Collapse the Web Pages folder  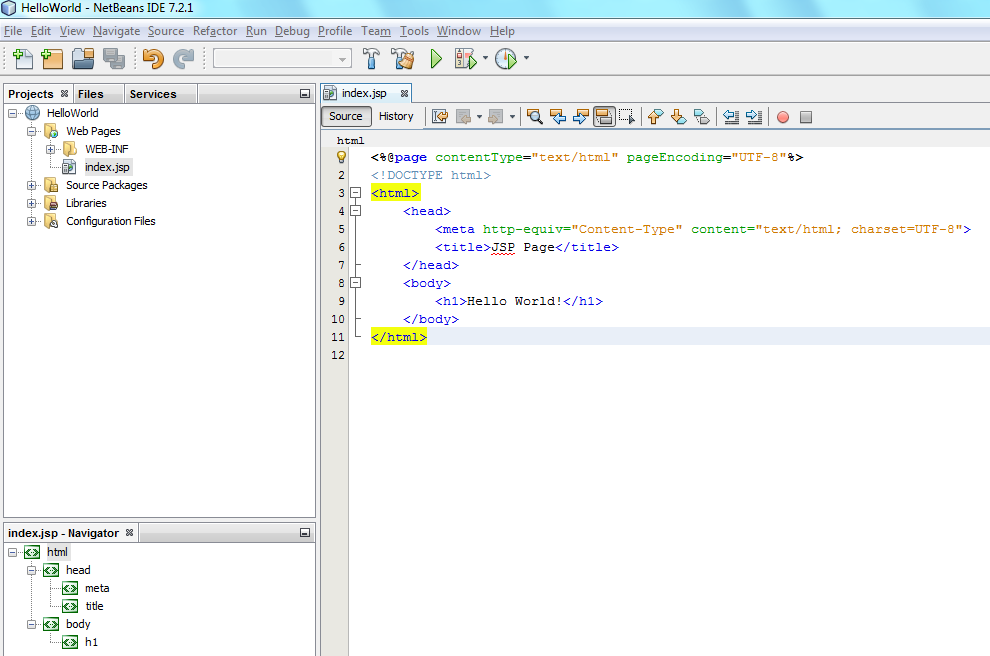click(32, 131)
